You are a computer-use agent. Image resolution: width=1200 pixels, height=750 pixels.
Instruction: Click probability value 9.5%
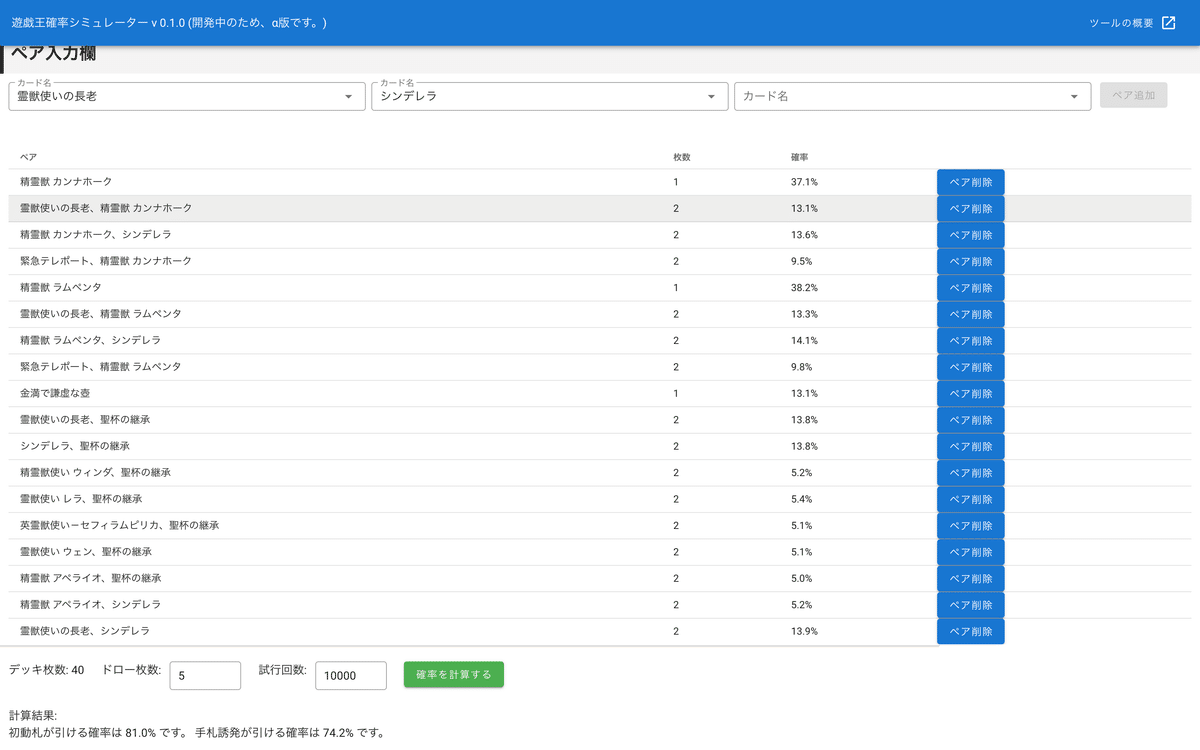point(801,261)
